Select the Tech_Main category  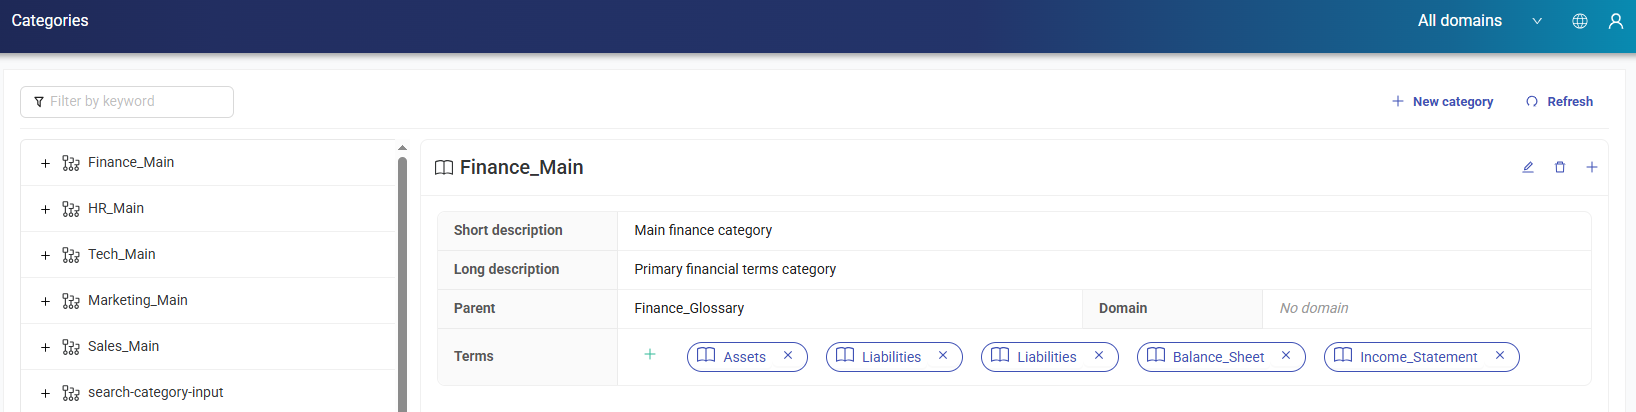pos(122,255)
